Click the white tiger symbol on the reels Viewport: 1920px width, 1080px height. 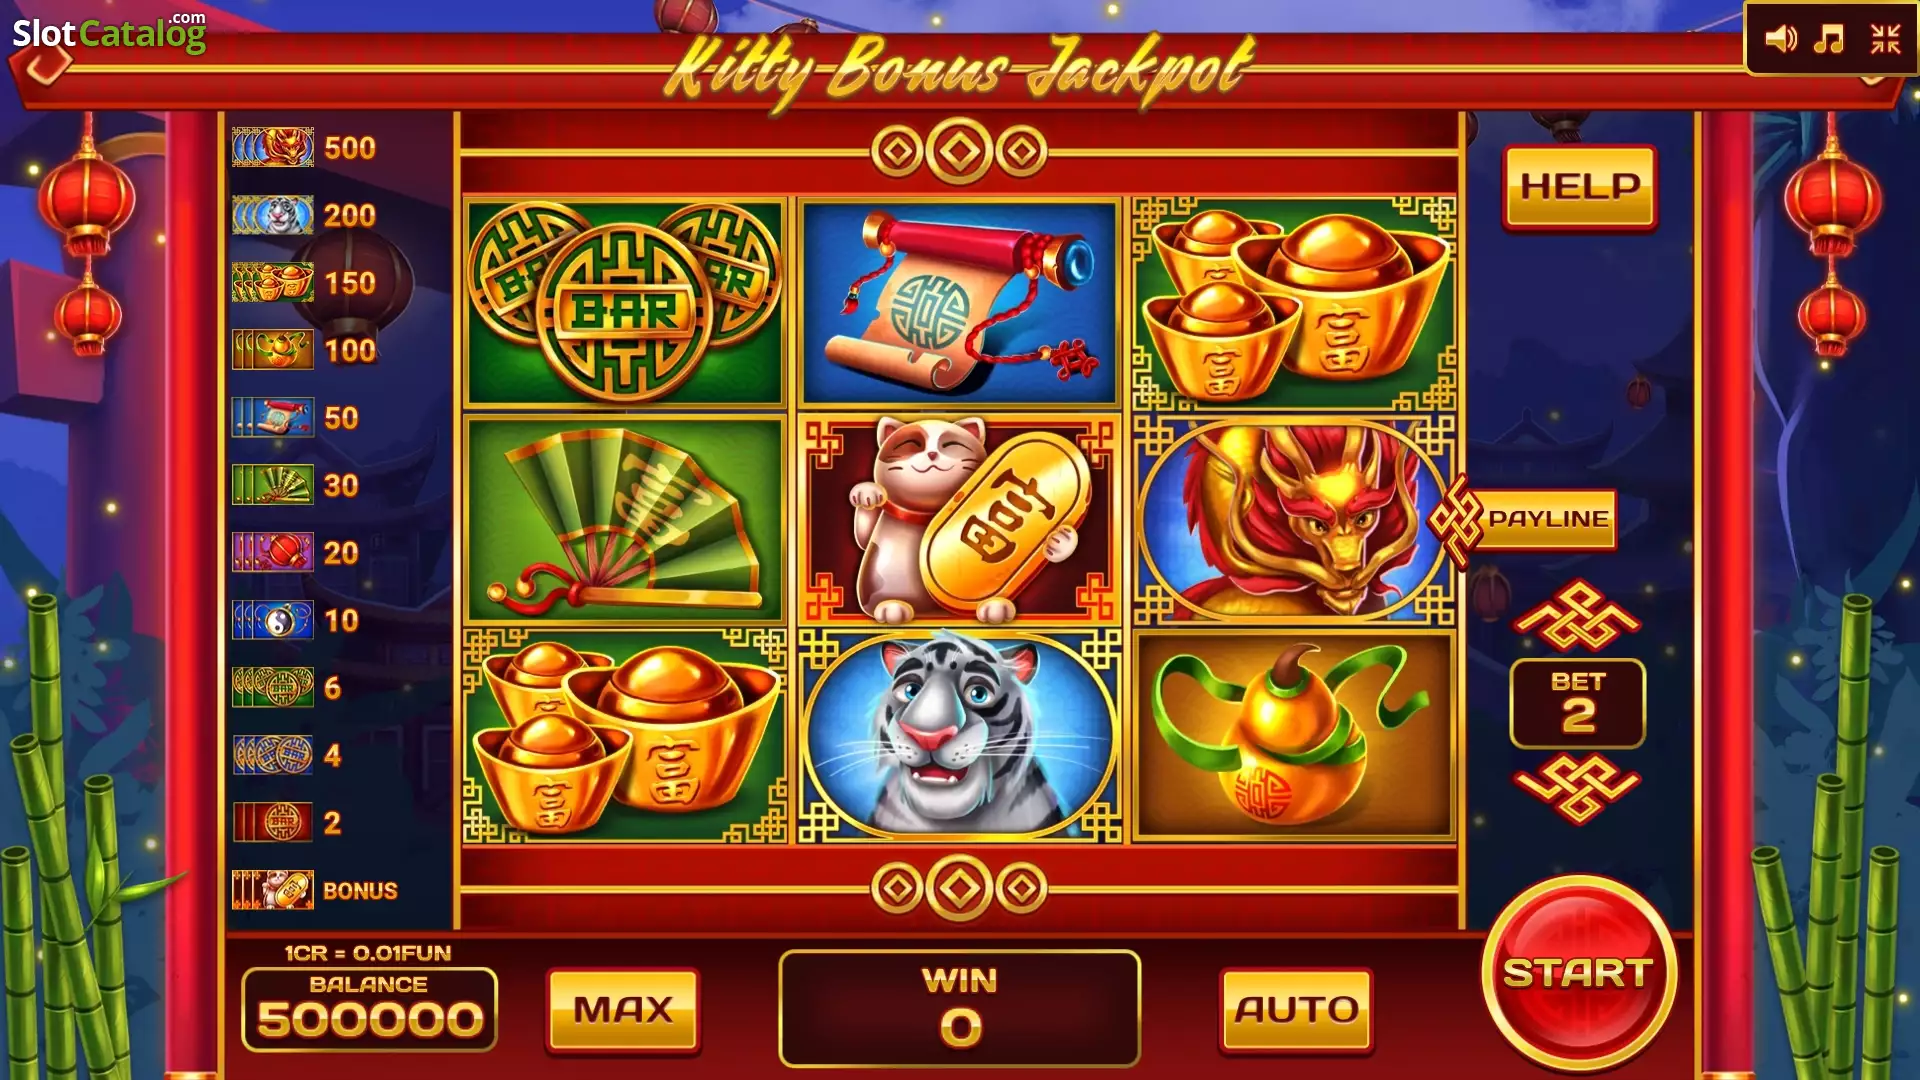(x=959, y=736)
